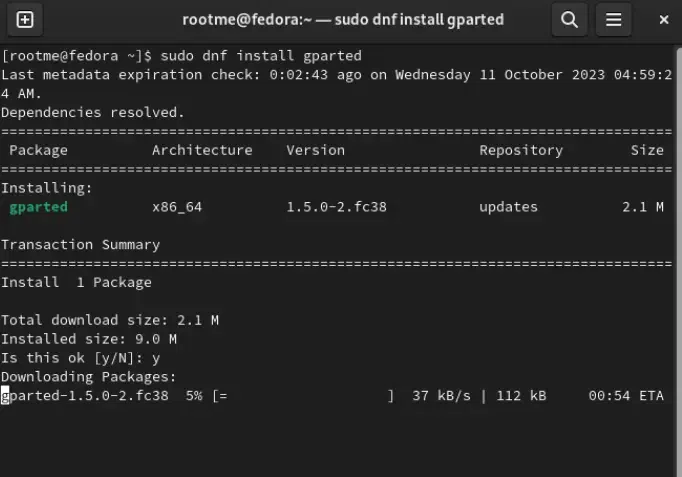Click the '5%' progress percentage

pyautogui.click(x=194, y=396)
